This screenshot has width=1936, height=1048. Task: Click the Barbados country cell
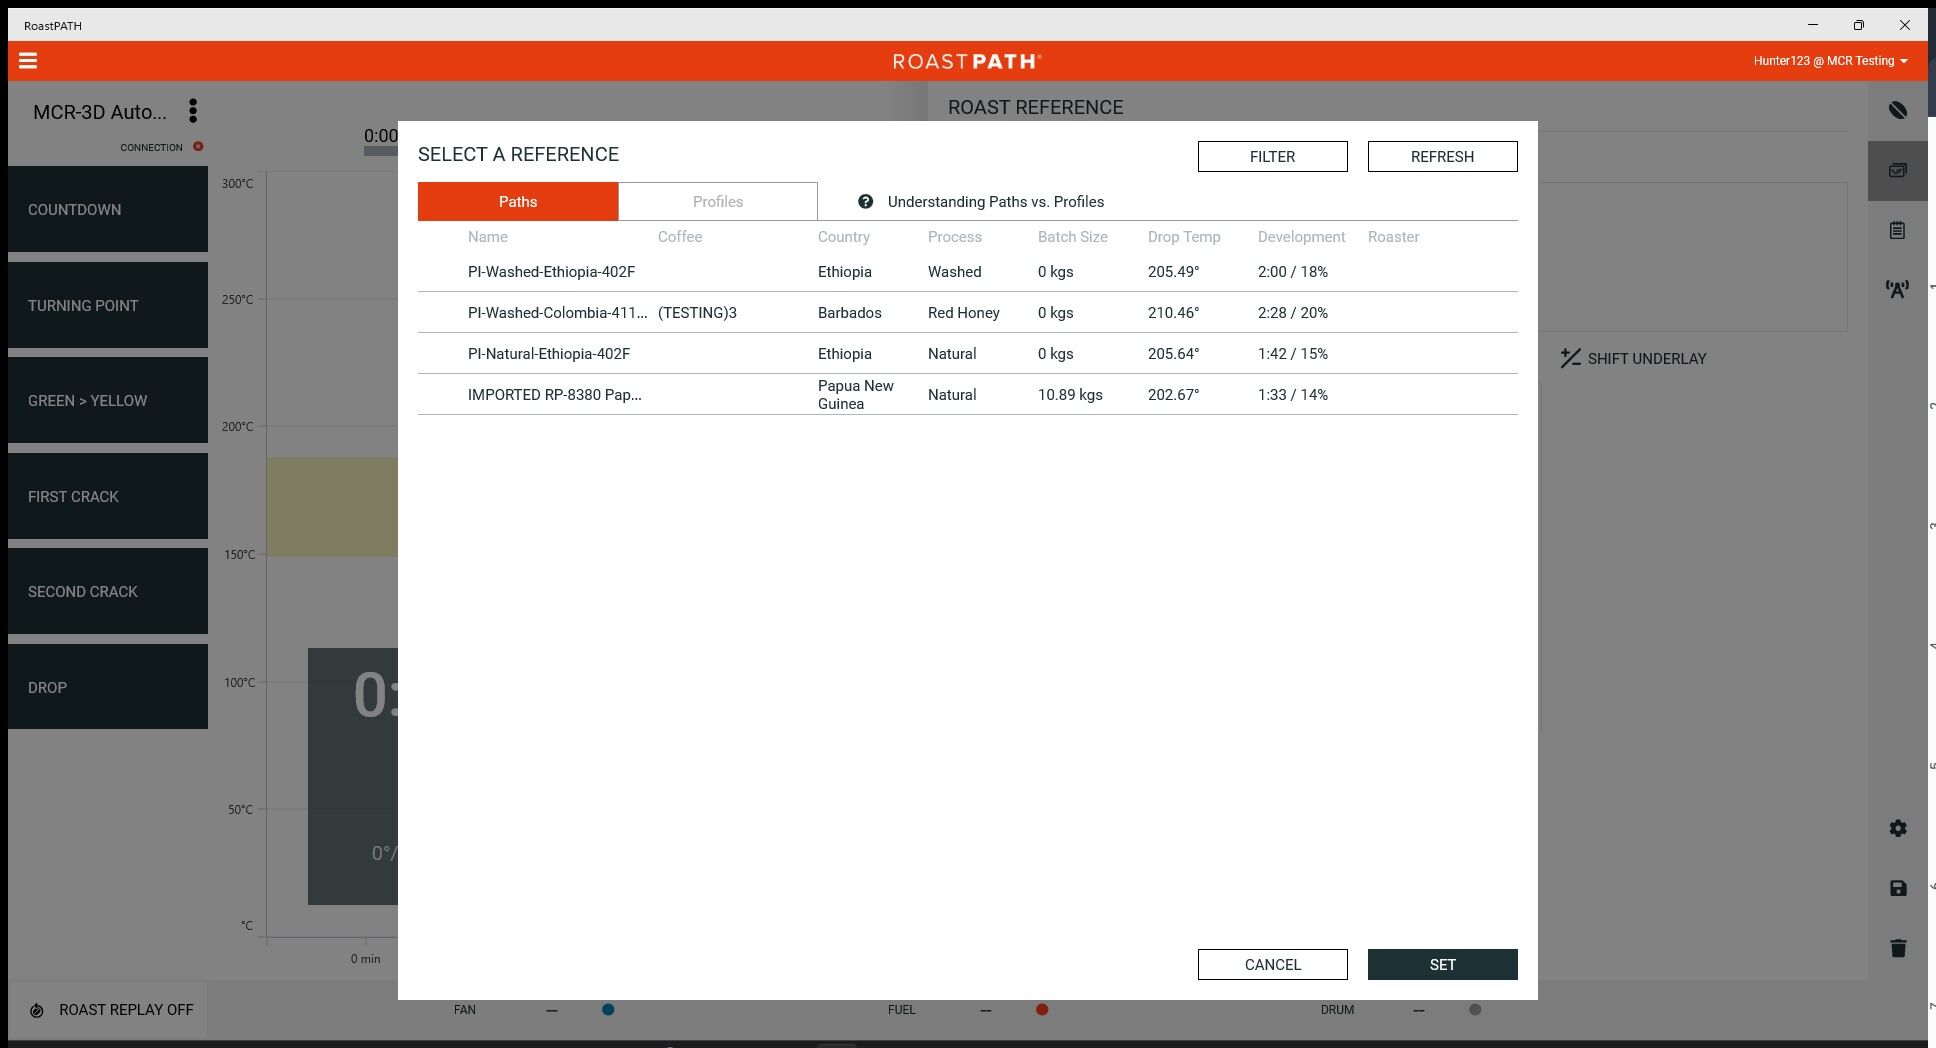point(850,313)
